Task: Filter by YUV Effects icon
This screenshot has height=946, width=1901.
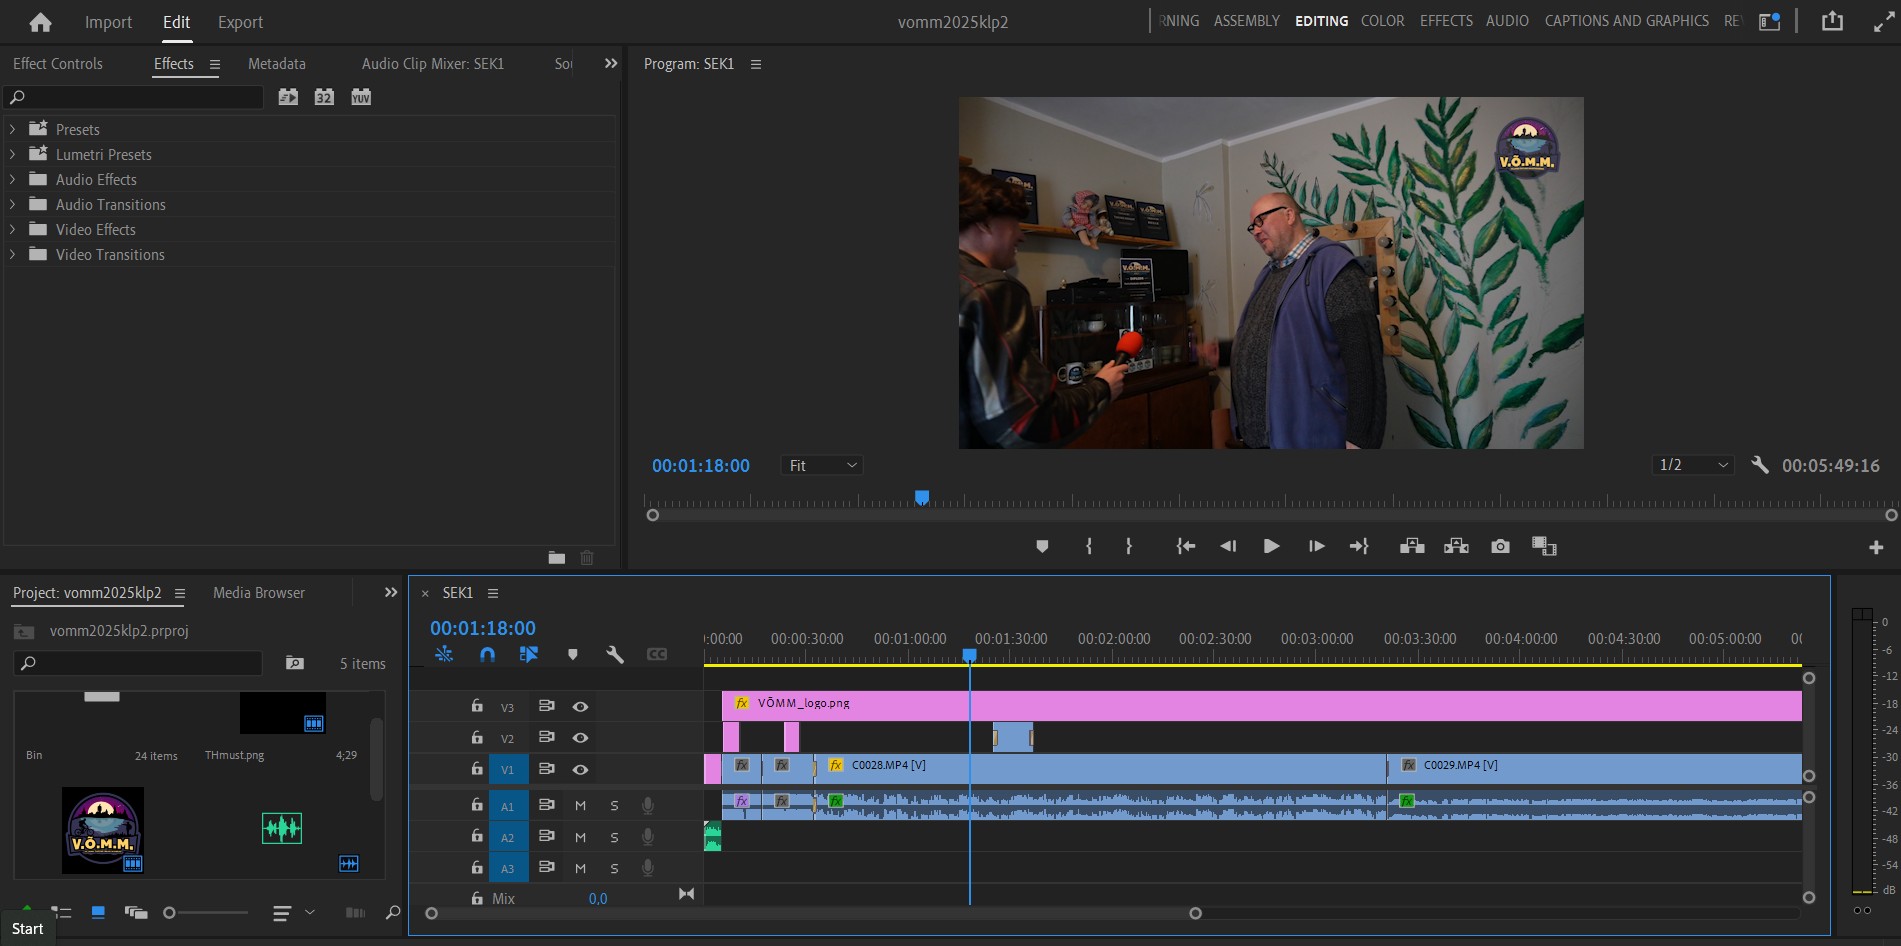Action: (361, 97)
